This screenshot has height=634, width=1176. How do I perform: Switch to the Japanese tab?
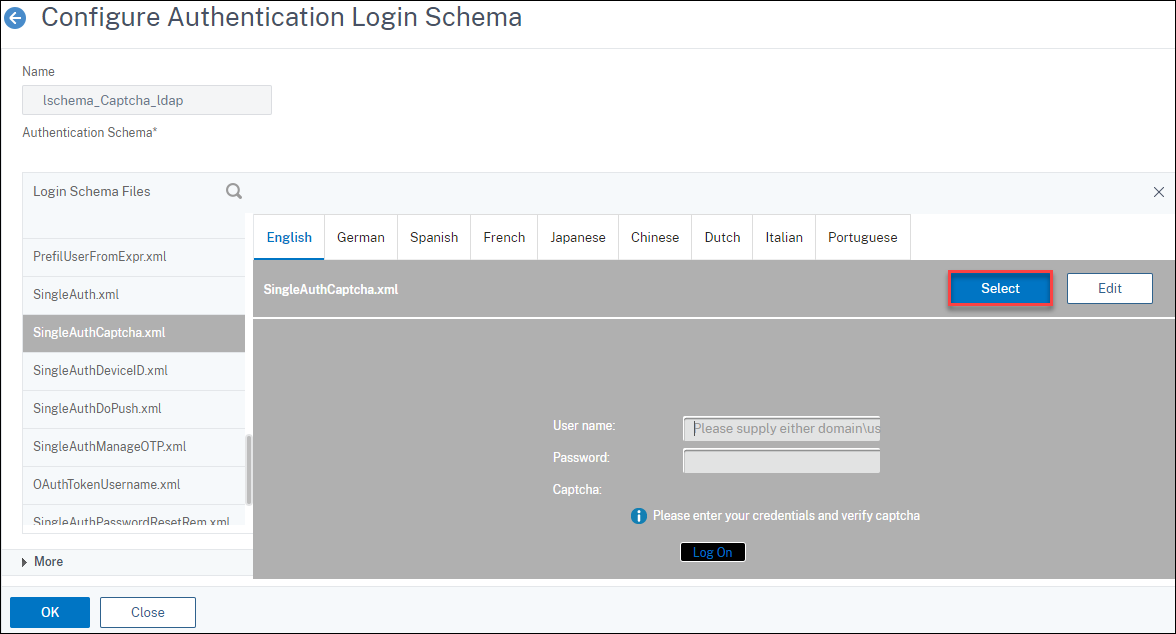578,237
